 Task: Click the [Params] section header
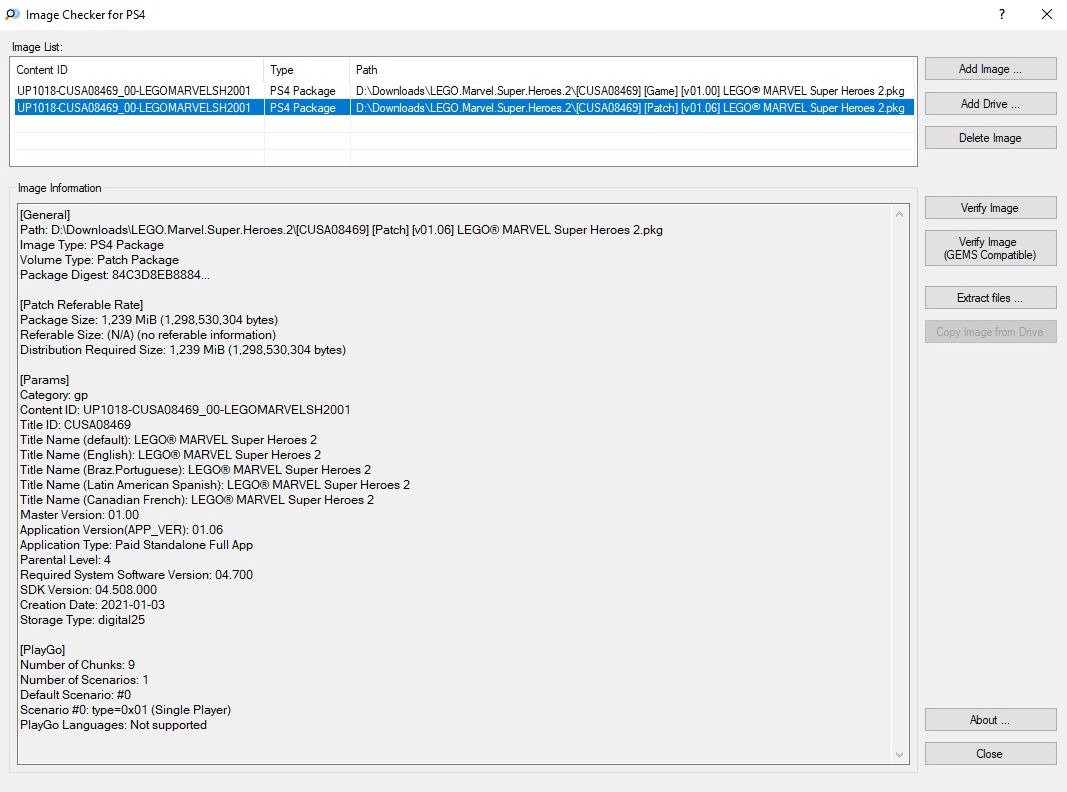44,380
